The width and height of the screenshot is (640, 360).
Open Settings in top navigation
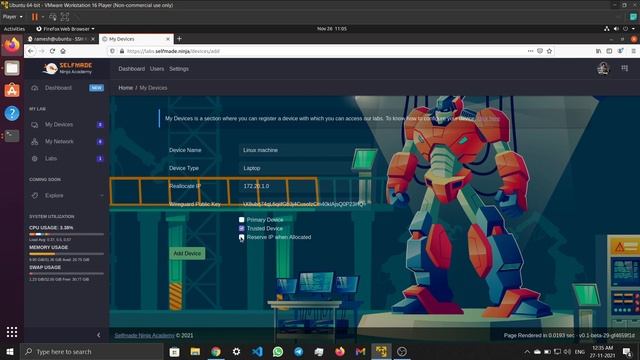179,69
